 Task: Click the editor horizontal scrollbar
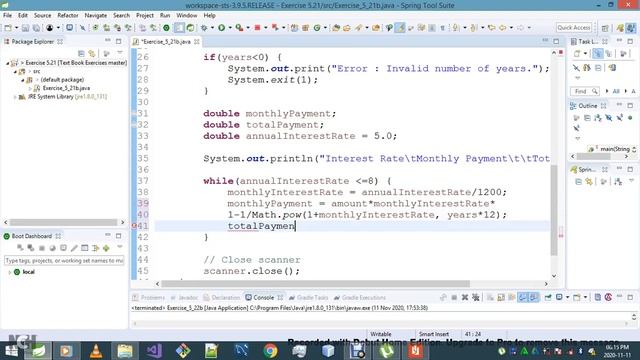click(315, 284)
